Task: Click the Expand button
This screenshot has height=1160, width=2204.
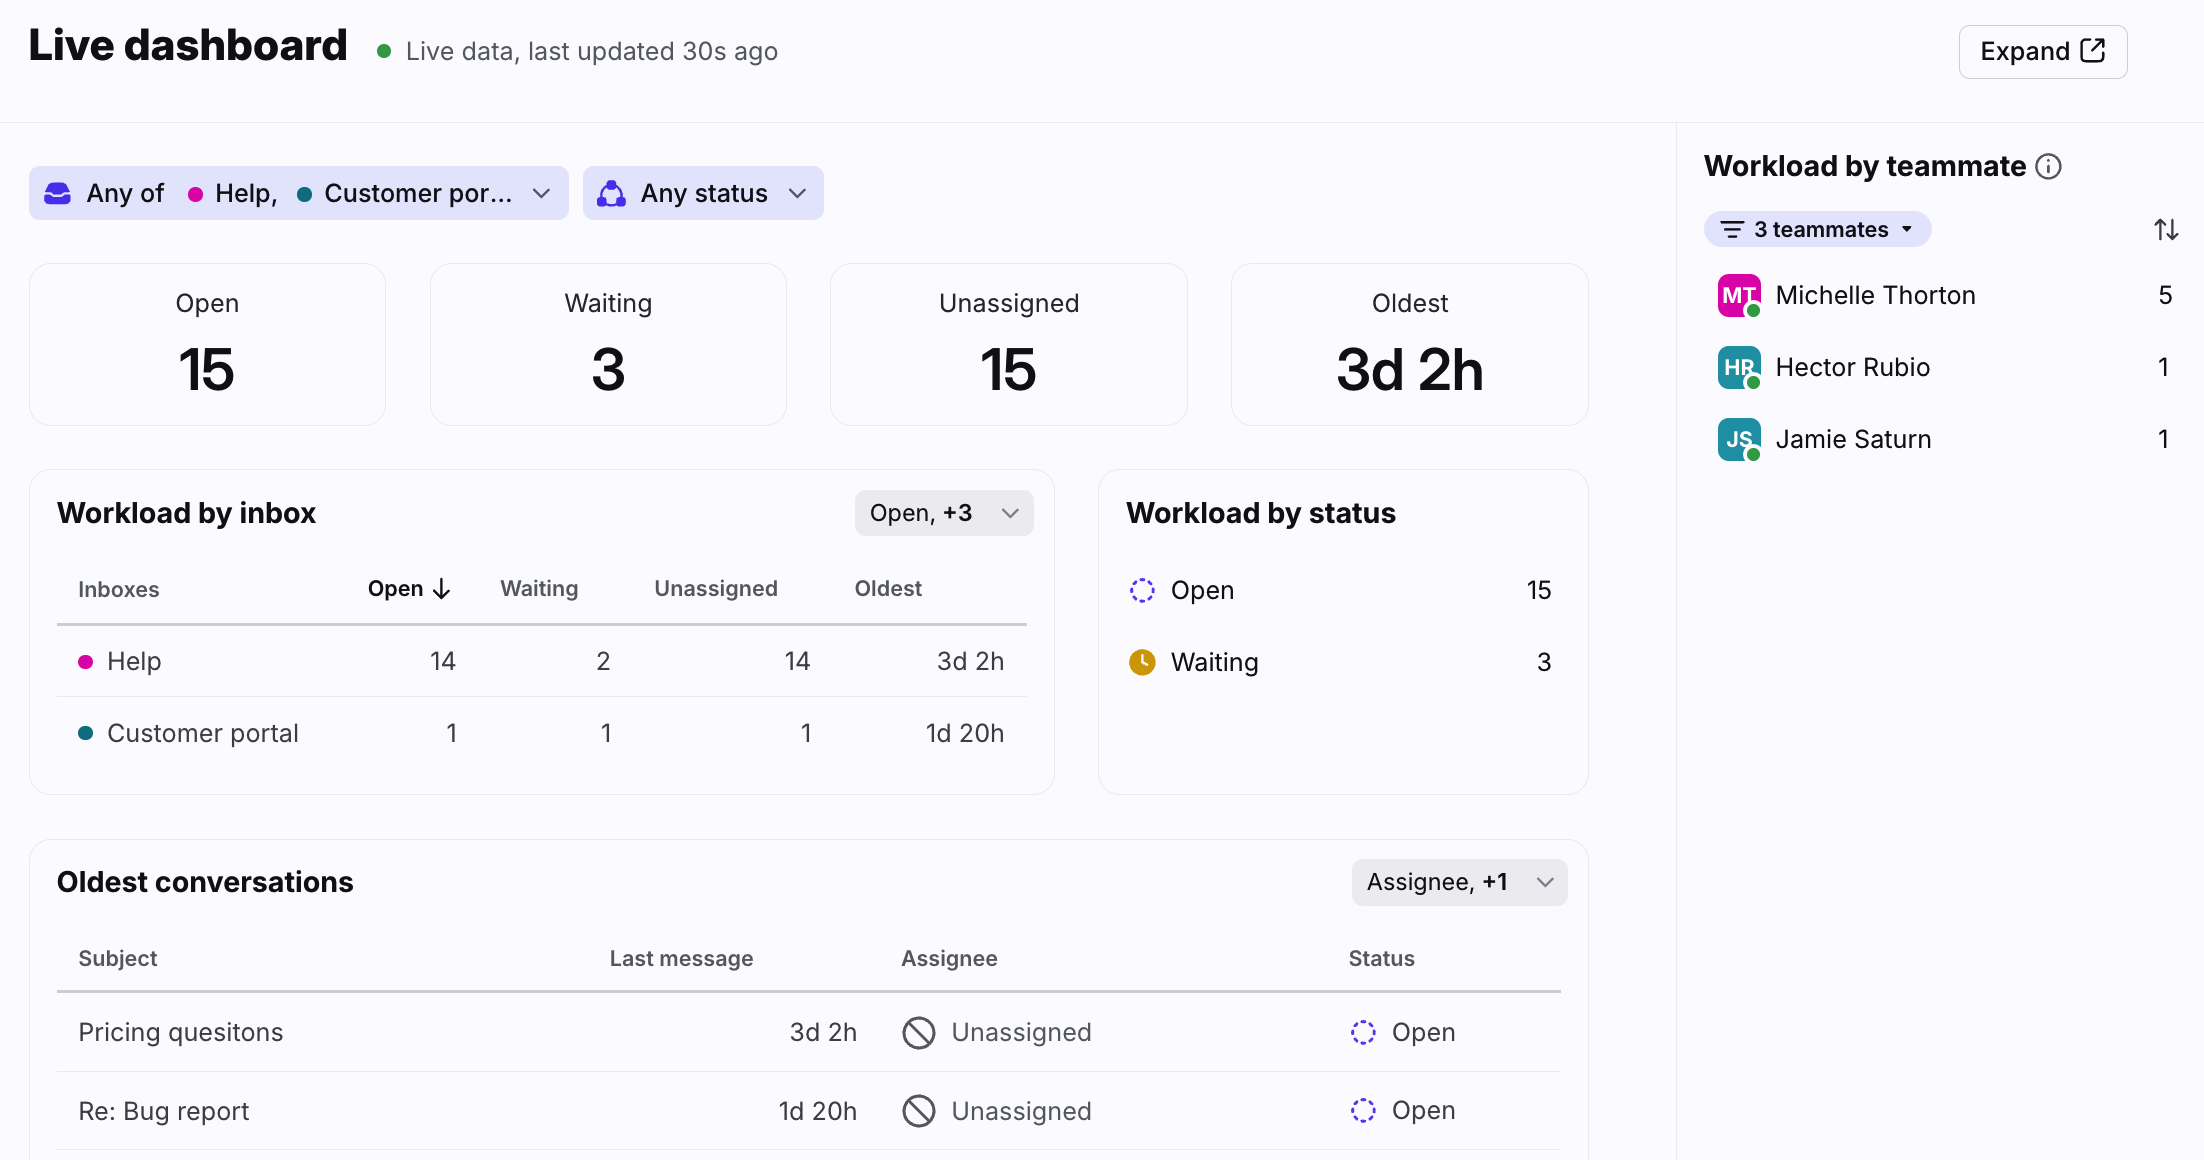Action: click(x=2042, y=52)
